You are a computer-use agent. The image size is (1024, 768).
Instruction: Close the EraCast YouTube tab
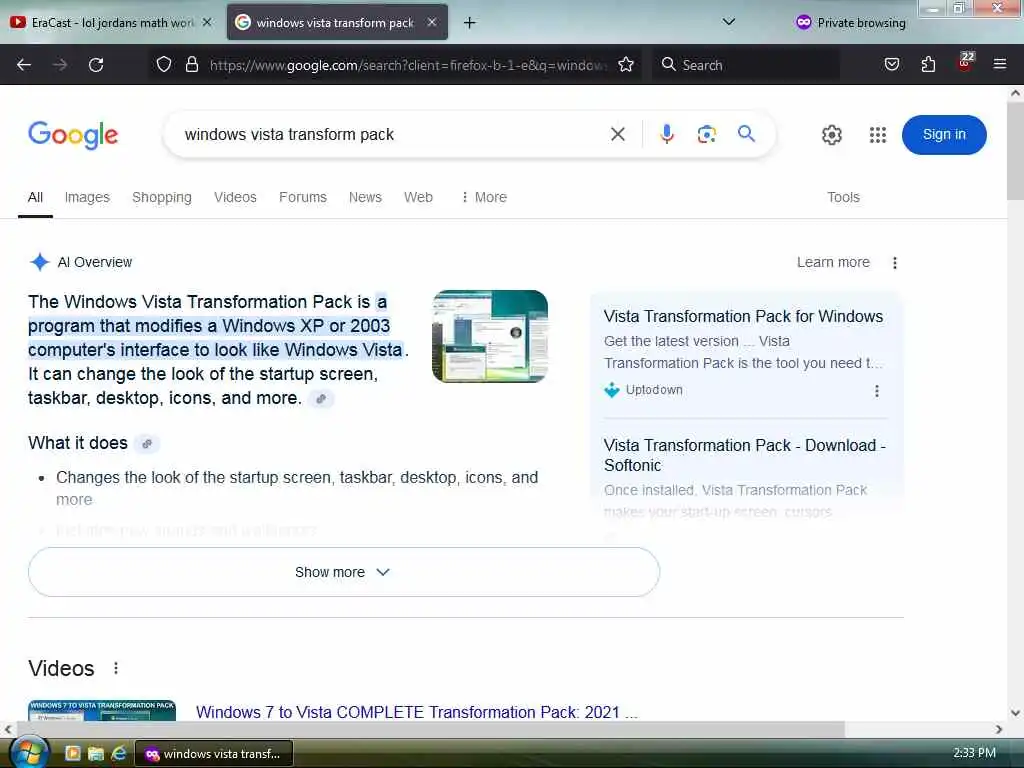click(x=207, y=22)
